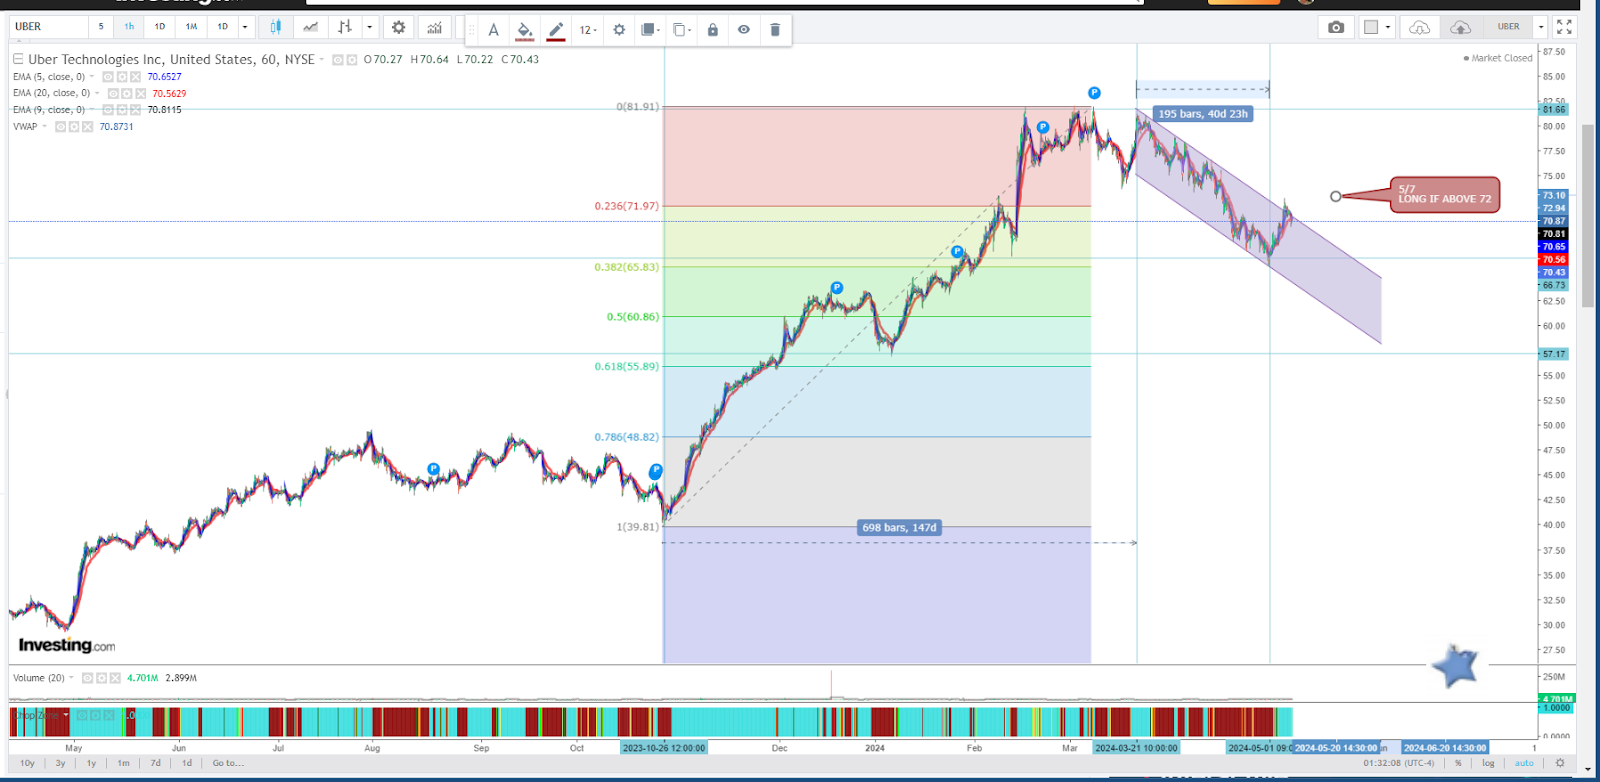Open EMA 5 settings gear icon

point(121,77)
